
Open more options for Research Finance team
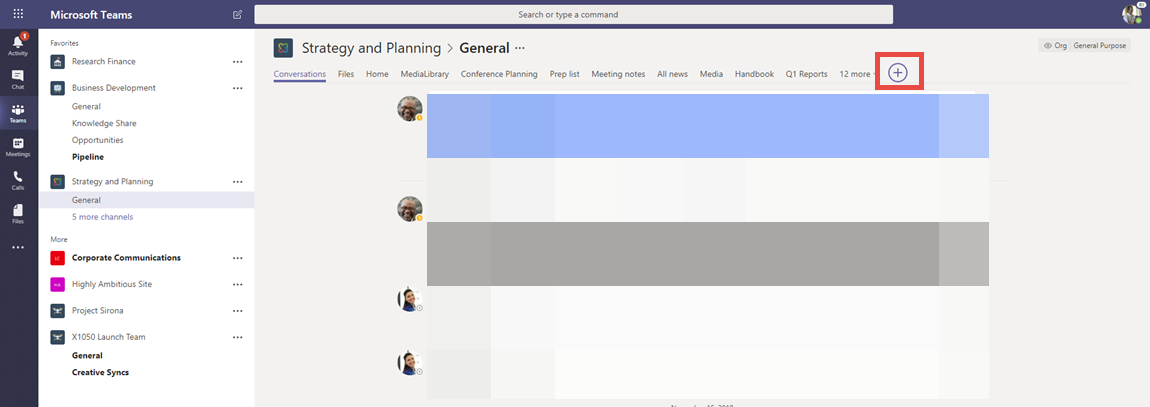[x=237, y=62]
